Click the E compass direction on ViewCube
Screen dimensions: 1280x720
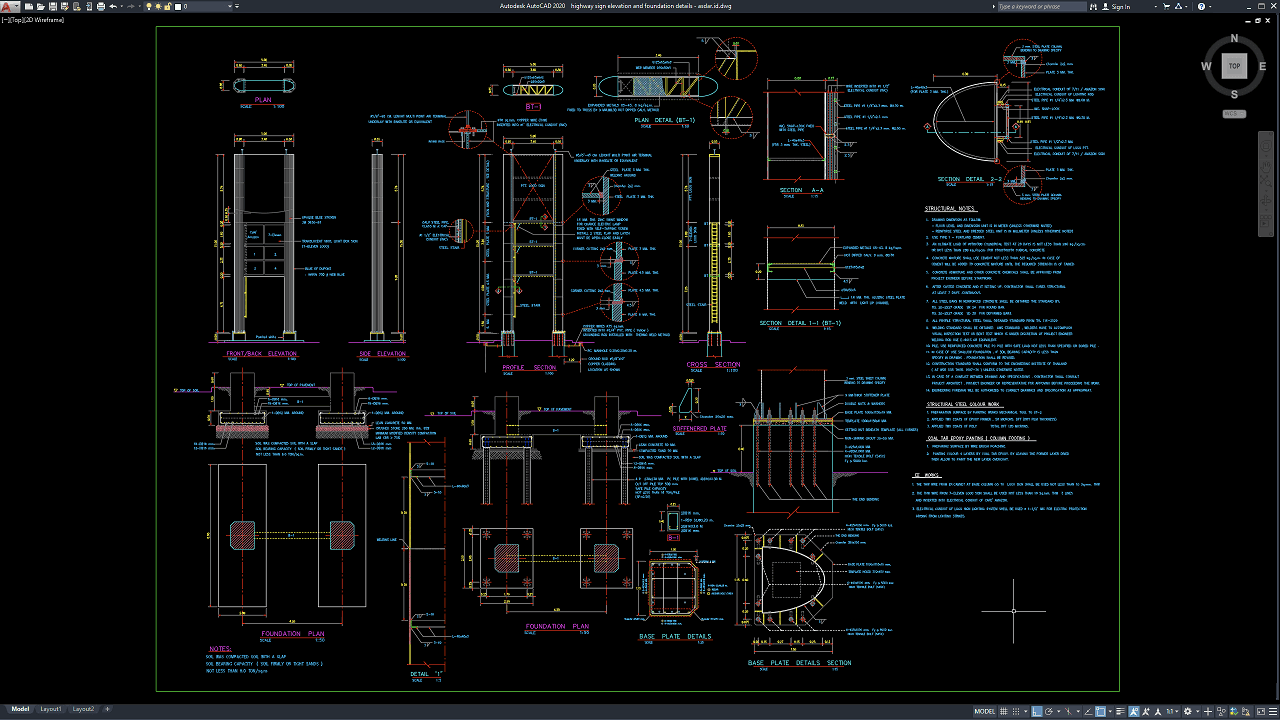click(1261, 66)
